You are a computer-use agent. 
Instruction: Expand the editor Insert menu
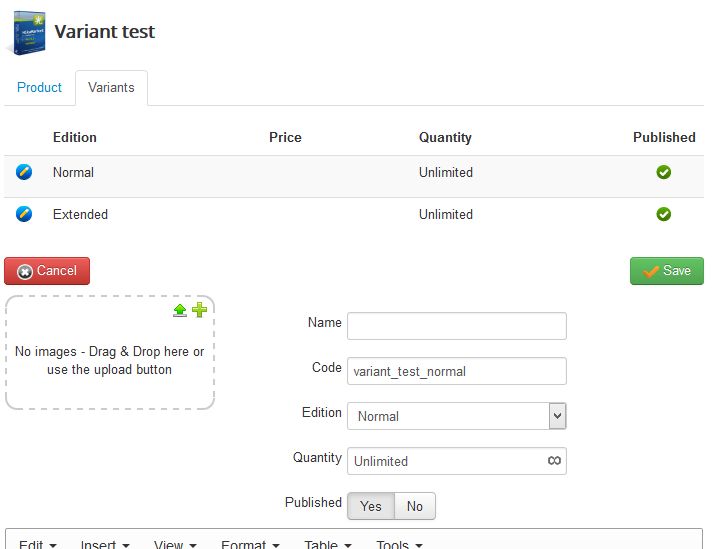105,544
